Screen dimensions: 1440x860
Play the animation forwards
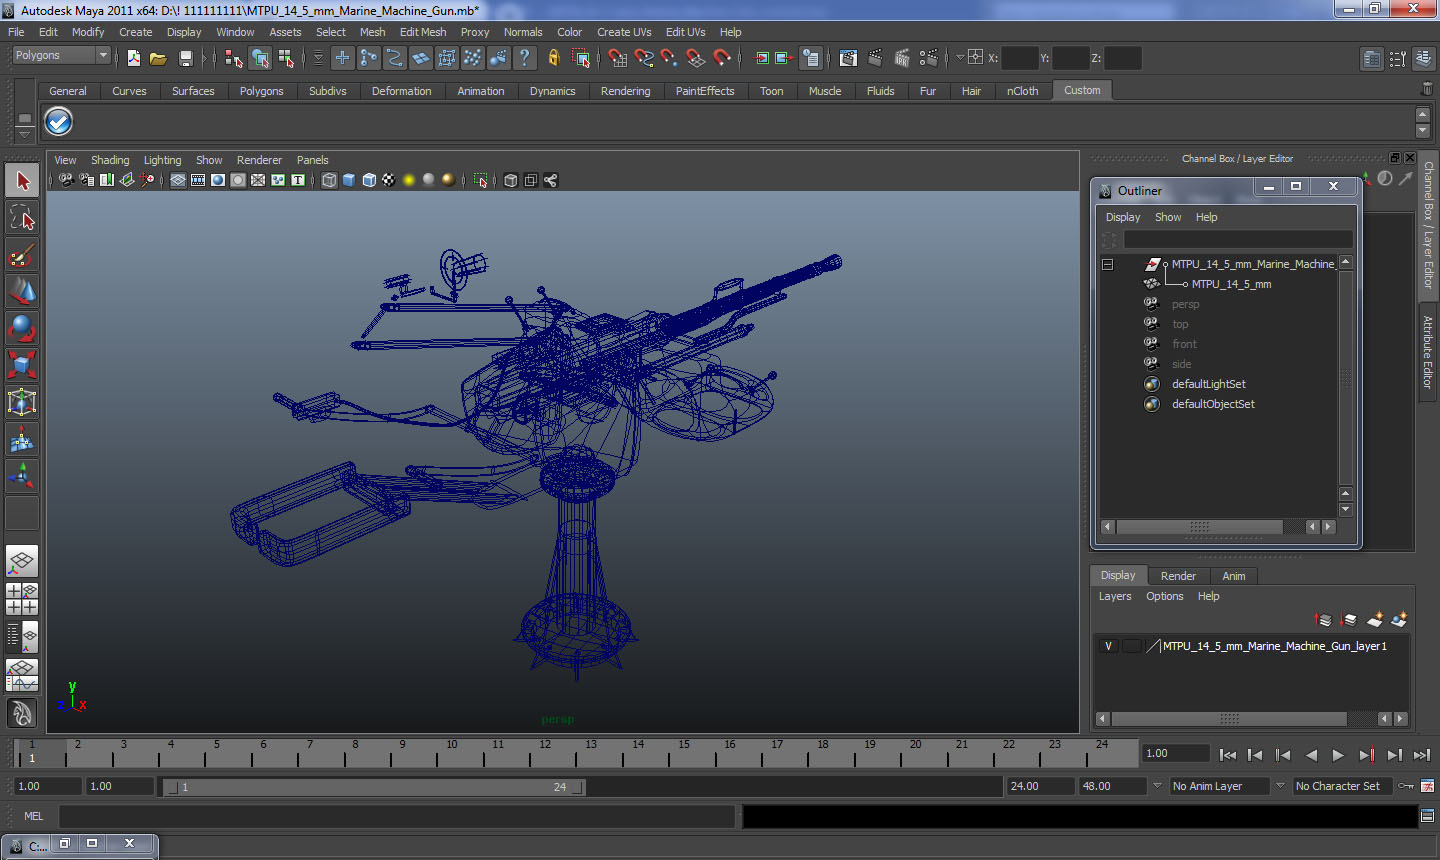pos(1338,755)
